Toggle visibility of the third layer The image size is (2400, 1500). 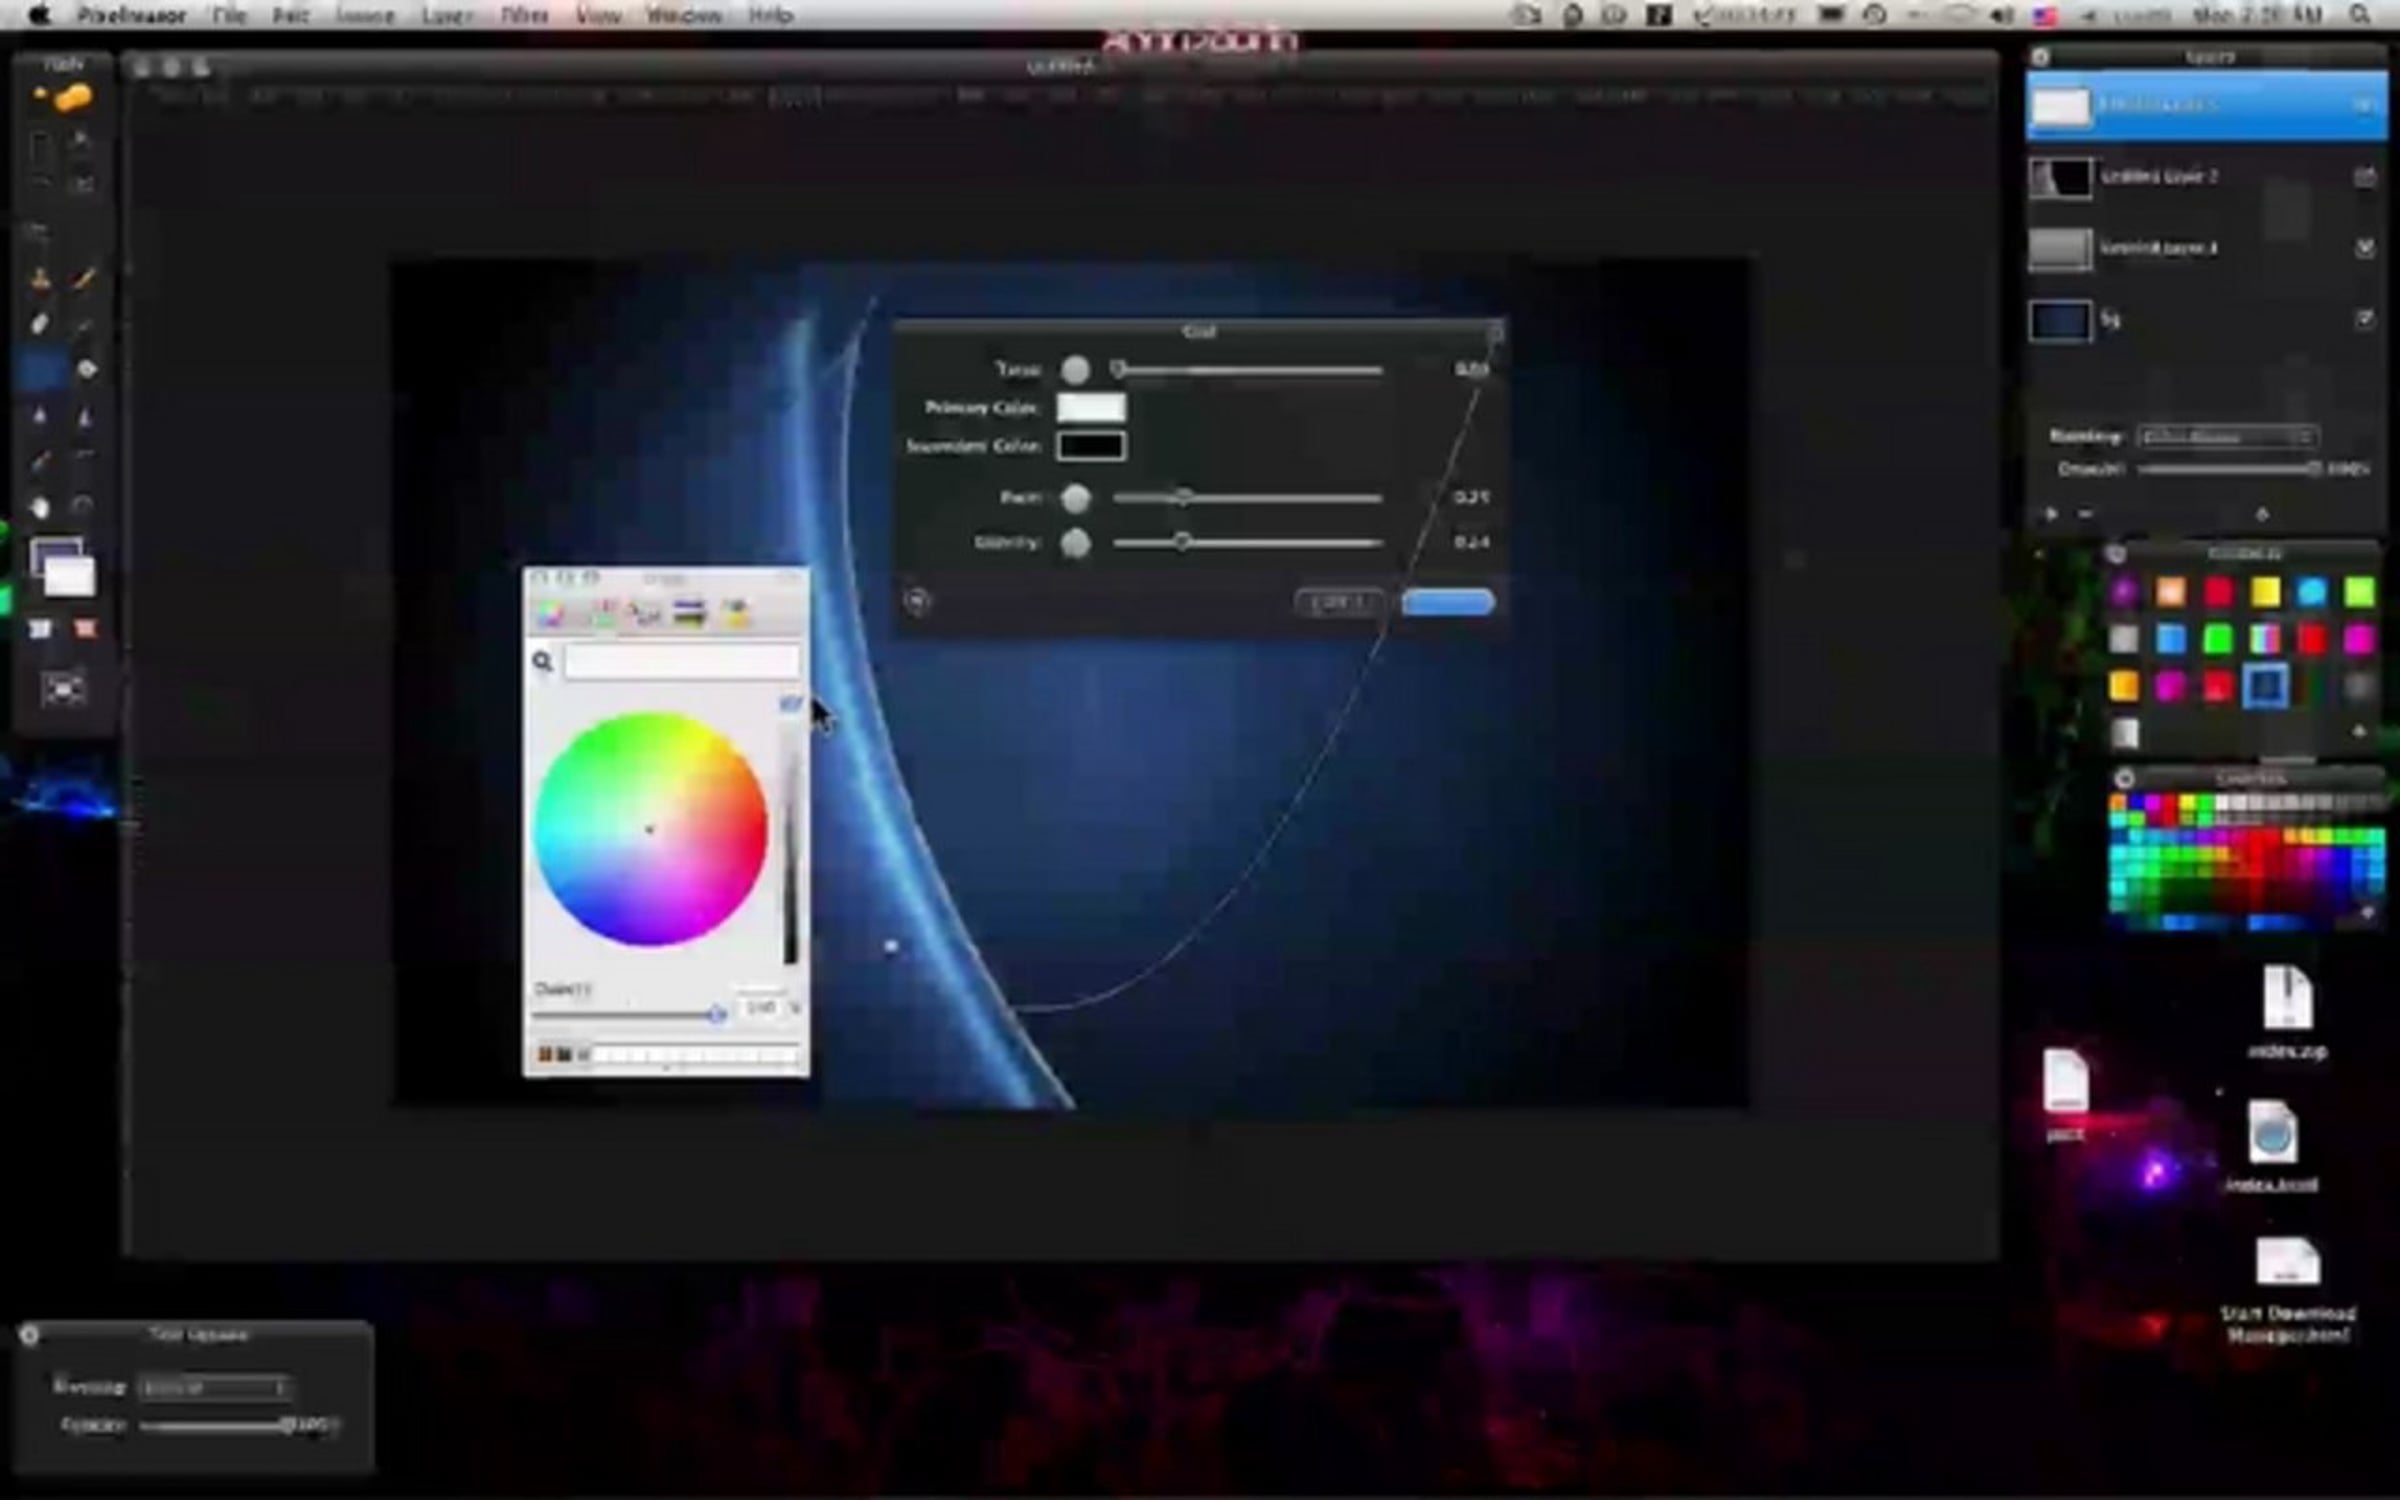[x=2364, y=247]
